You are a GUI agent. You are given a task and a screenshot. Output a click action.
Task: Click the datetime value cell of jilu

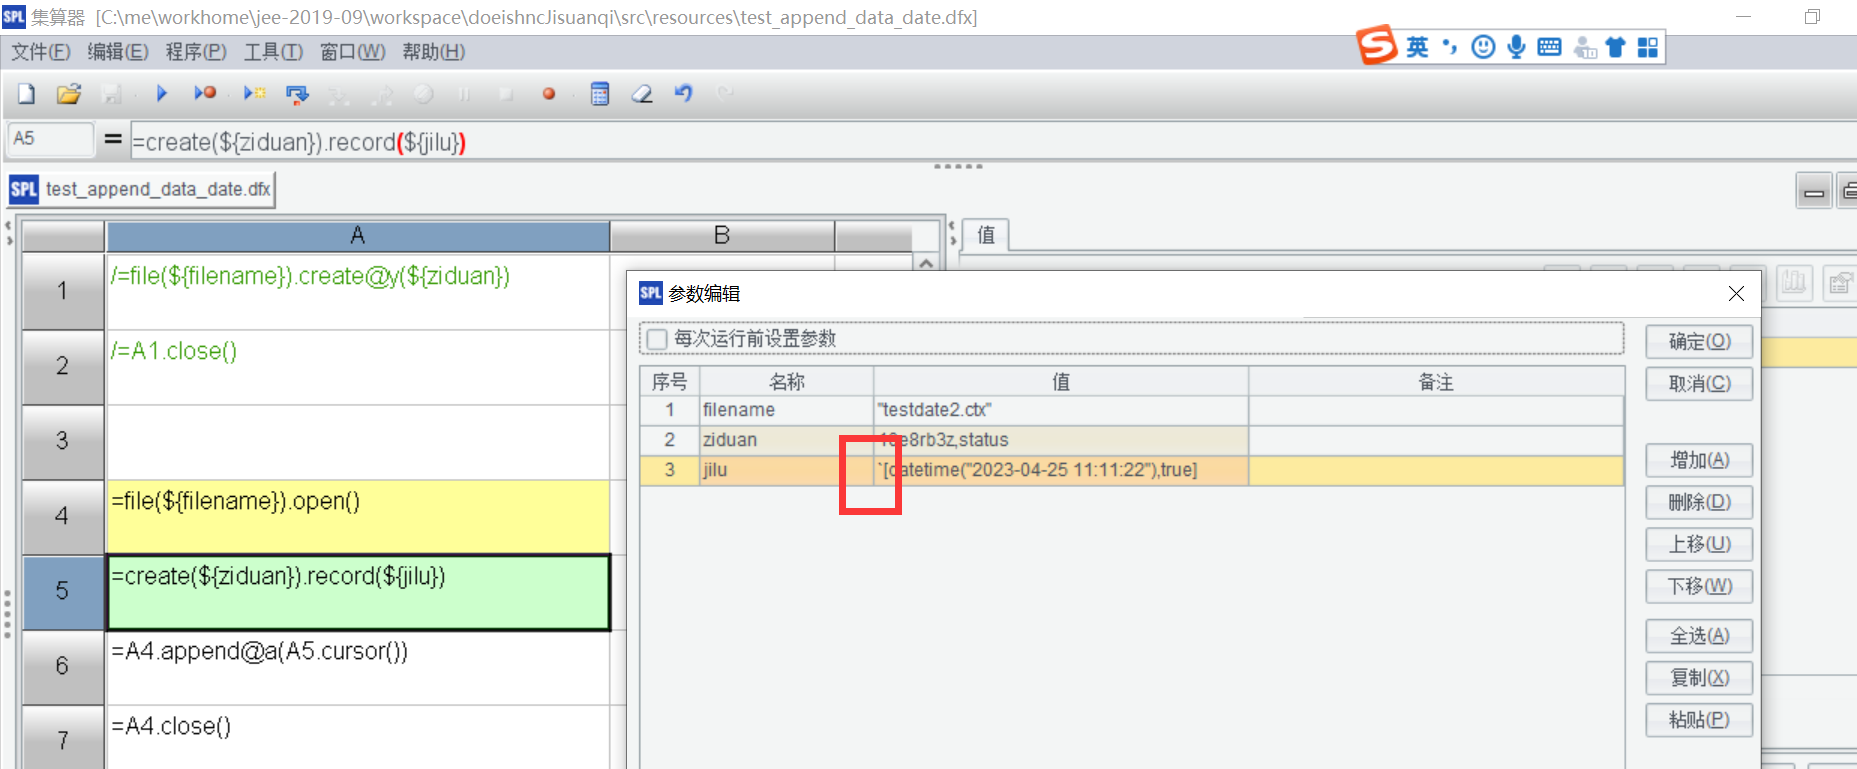[1061, 470]
